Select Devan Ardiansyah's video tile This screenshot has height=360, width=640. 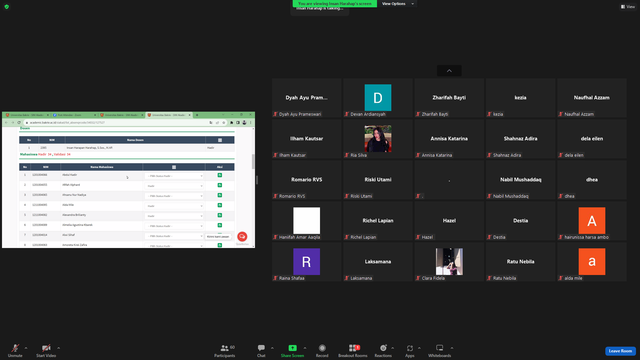point(378,98)
